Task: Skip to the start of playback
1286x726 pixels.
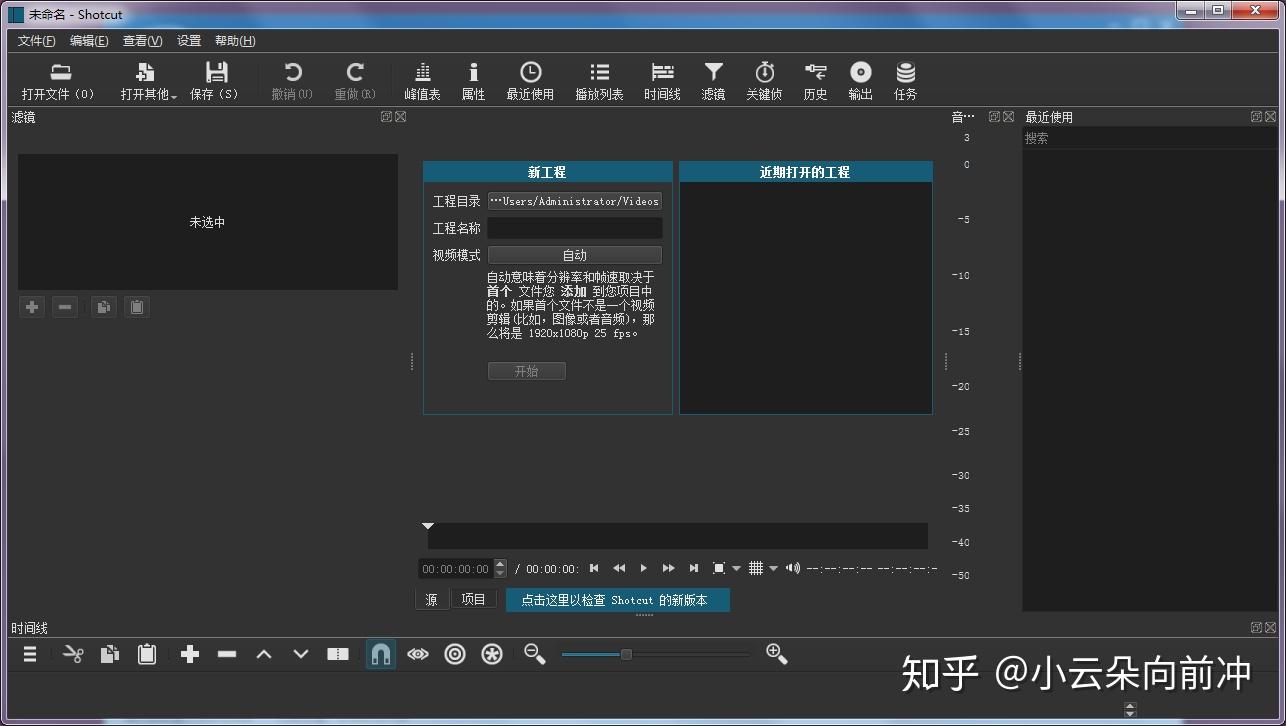Action: 594,568
